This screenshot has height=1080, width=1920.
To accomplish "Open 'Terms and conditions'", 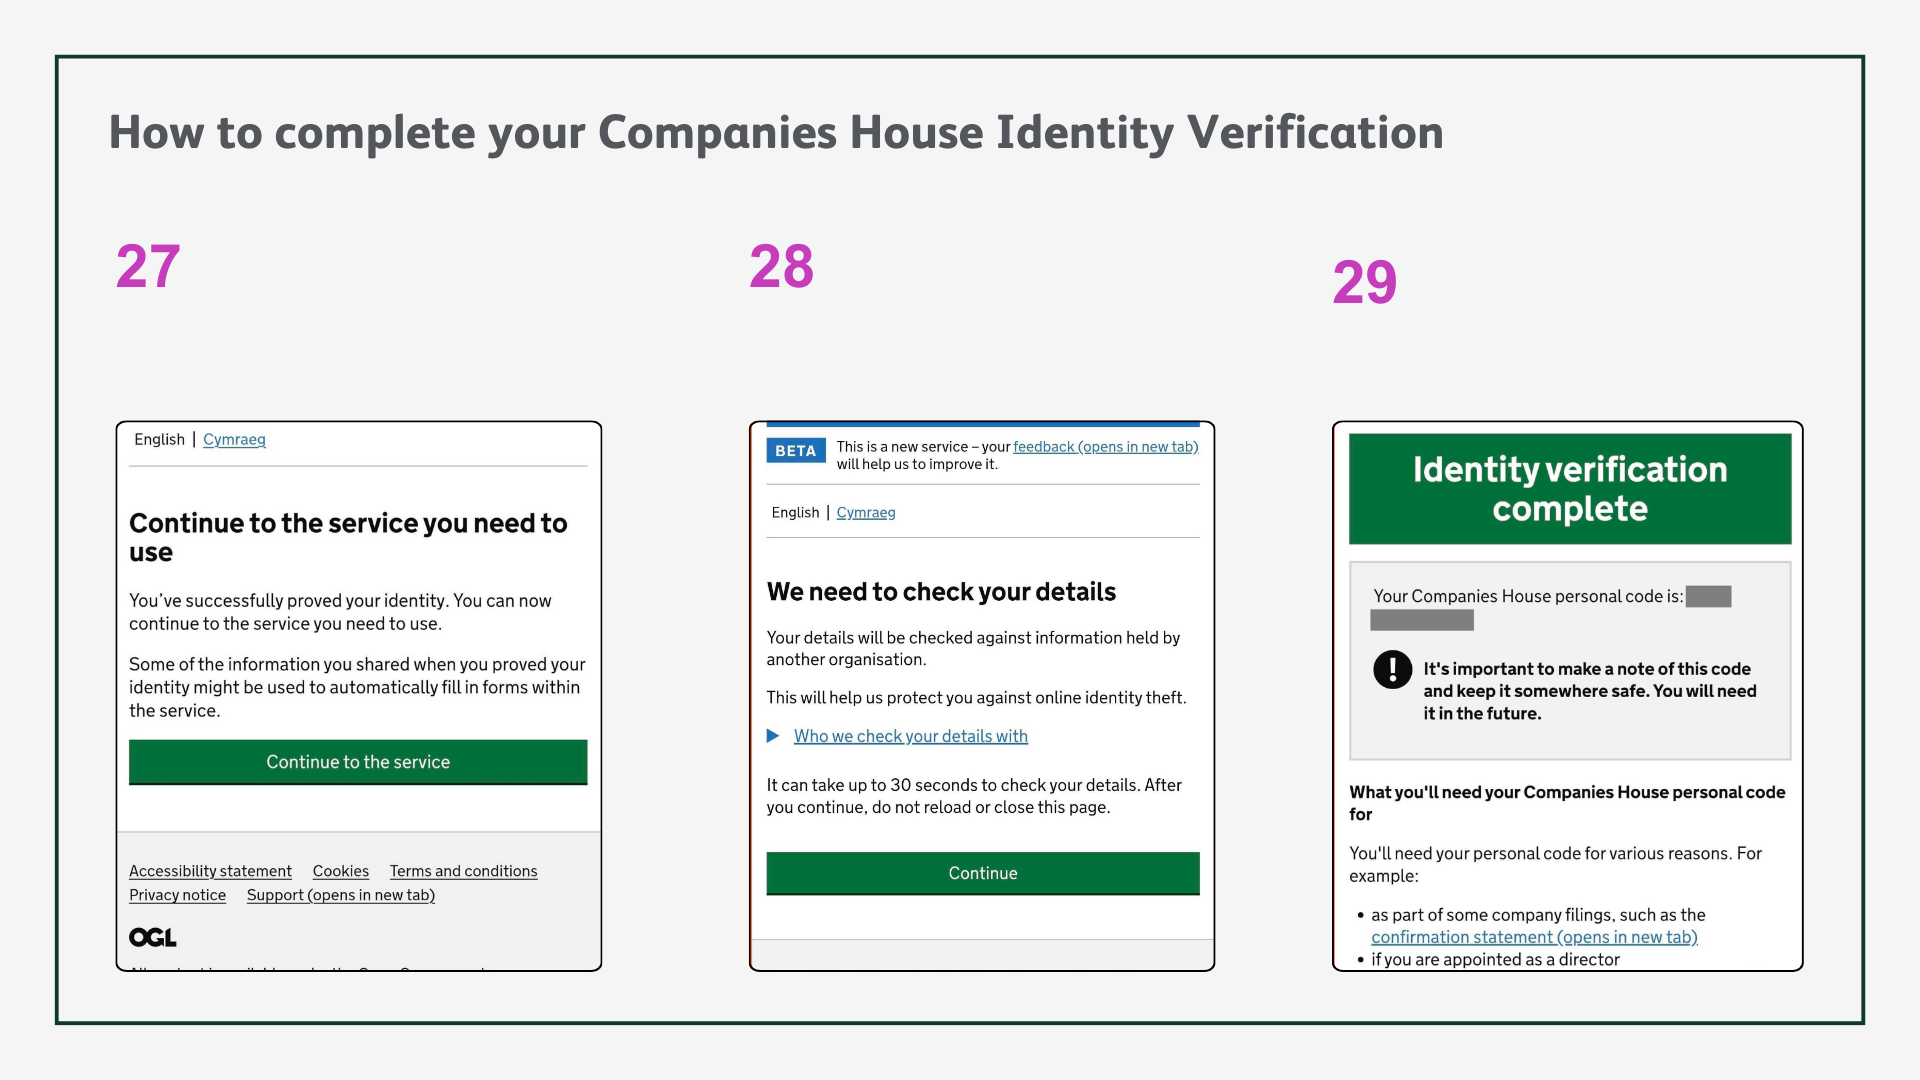I will coord(463,871).
